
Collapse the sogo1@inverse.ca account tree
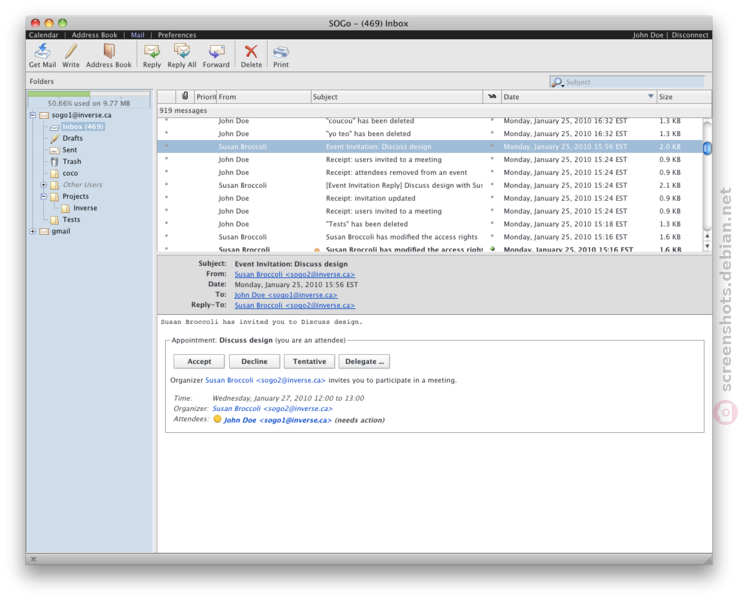pos(32,115)
